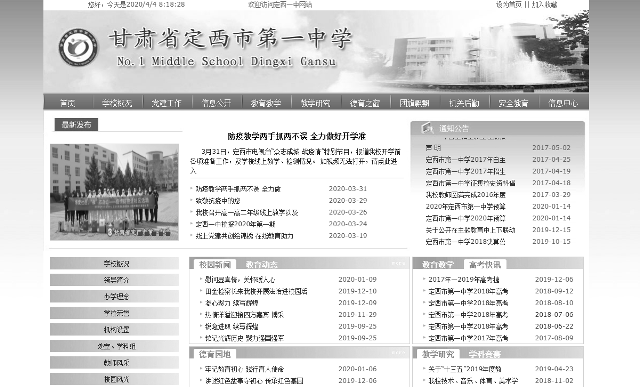Go to 安全教育 navigation item
This screenshot has width=640, height=387.
coord(513,103)
